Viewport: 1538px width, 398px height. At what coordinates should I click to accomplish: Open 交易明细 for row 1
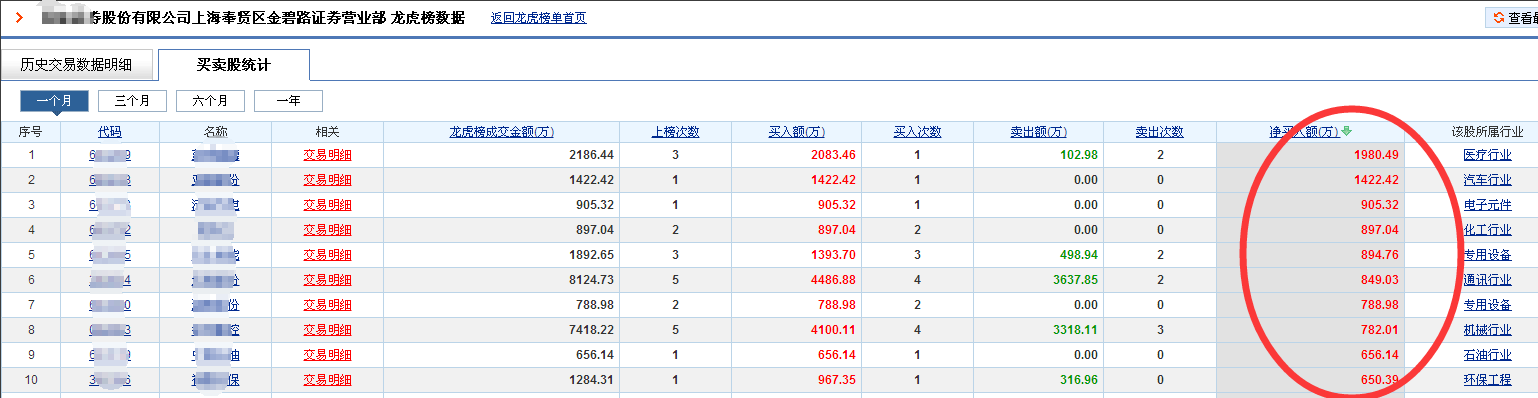click(x=328, y=155)
